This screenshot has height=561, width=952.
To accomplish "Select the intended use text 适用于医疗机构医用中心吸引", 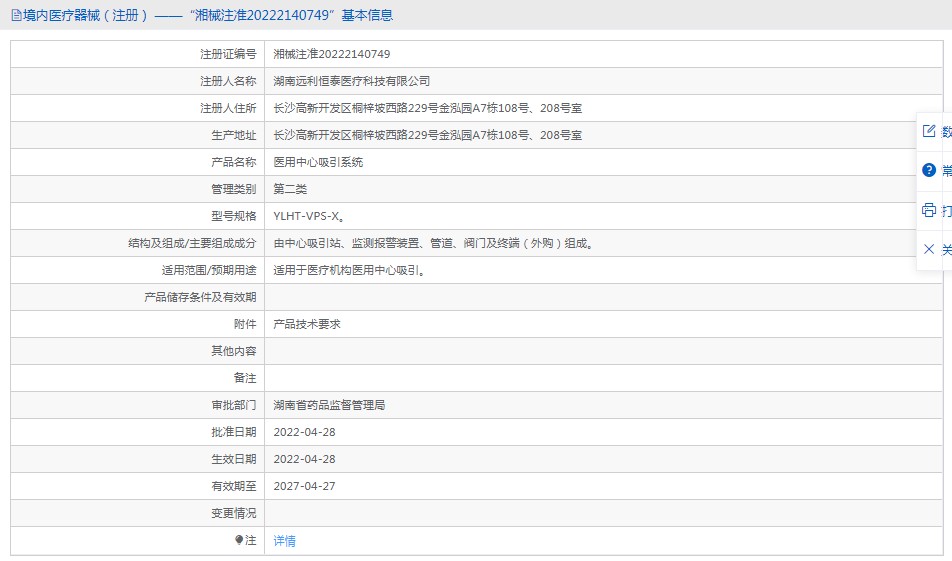I will [349, 270].
